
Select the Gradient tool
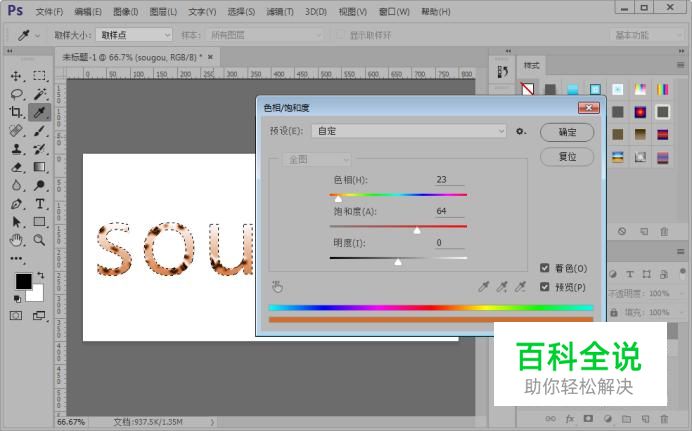pyautogui.click(x=39, y=167)
